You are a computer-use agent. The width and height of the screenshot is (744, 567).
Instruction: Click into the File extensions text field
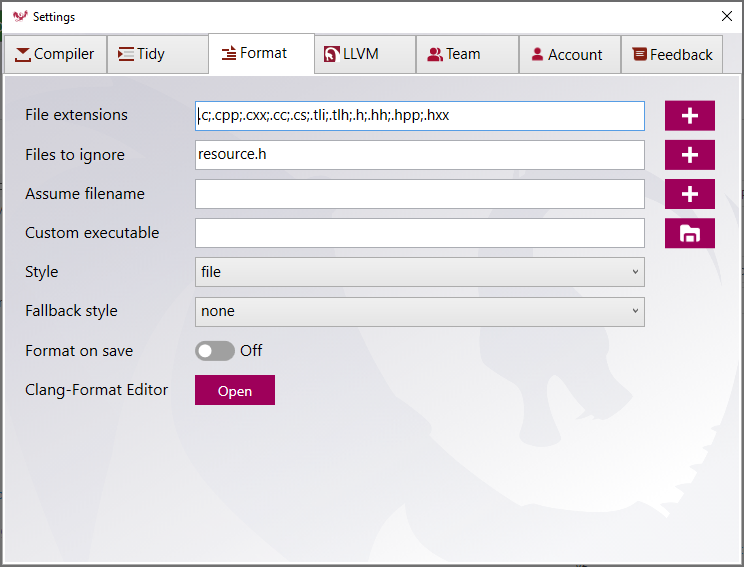pyautogui.click(x=419, y=115)
